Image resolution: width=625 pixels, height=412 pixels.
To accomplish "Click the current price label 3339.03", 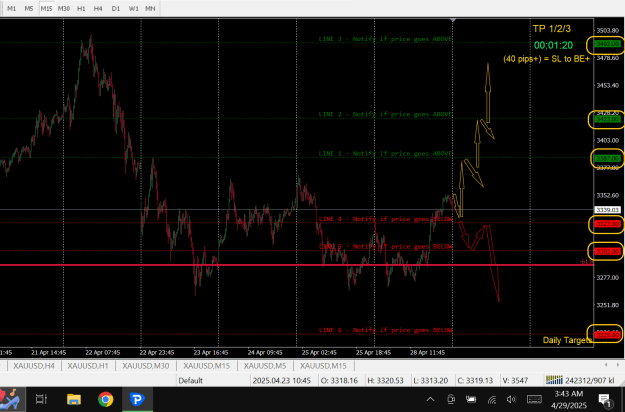I will (x=607, y=210).
